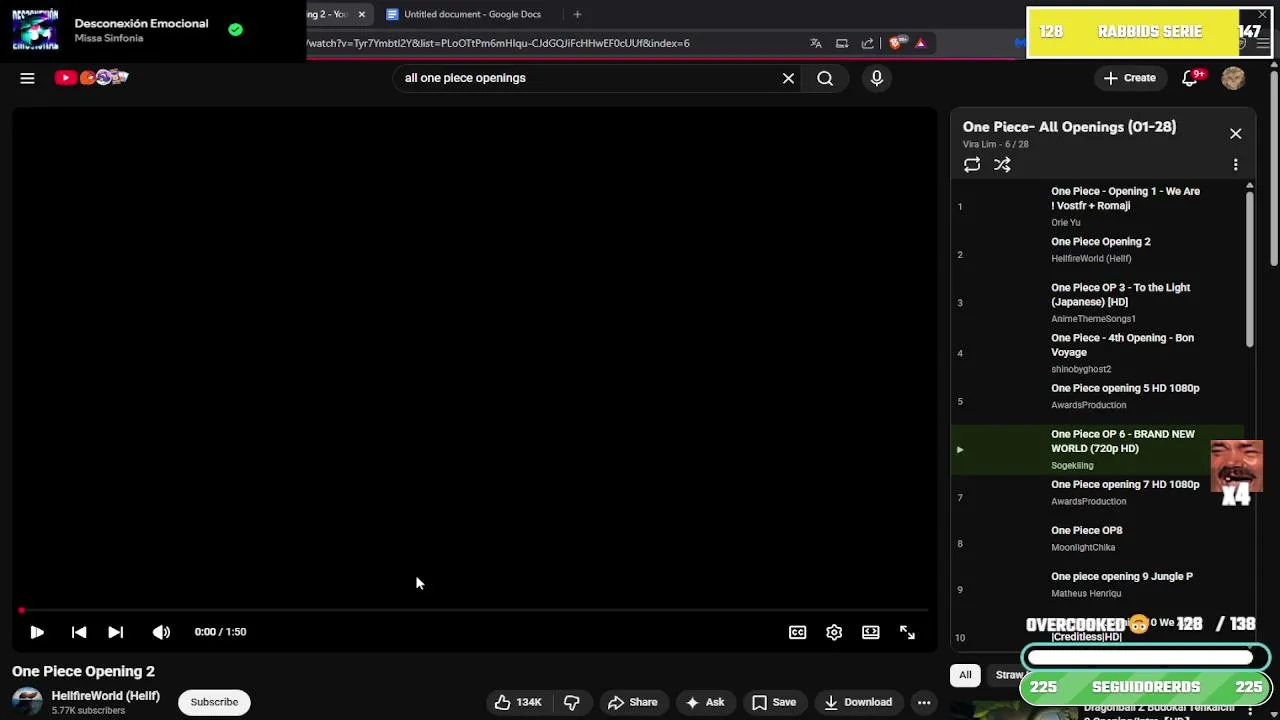This screenshot has height=720, width=1280.
Task: Dislike the video
Action: pyautogui.click(x=571, y=702)
